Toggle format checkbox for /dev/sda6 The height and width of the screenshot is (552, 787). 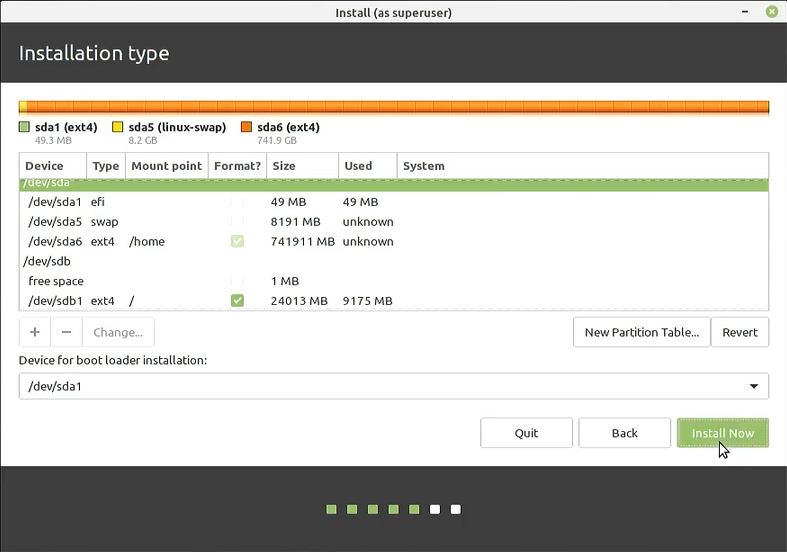click(x=237, y=241)
